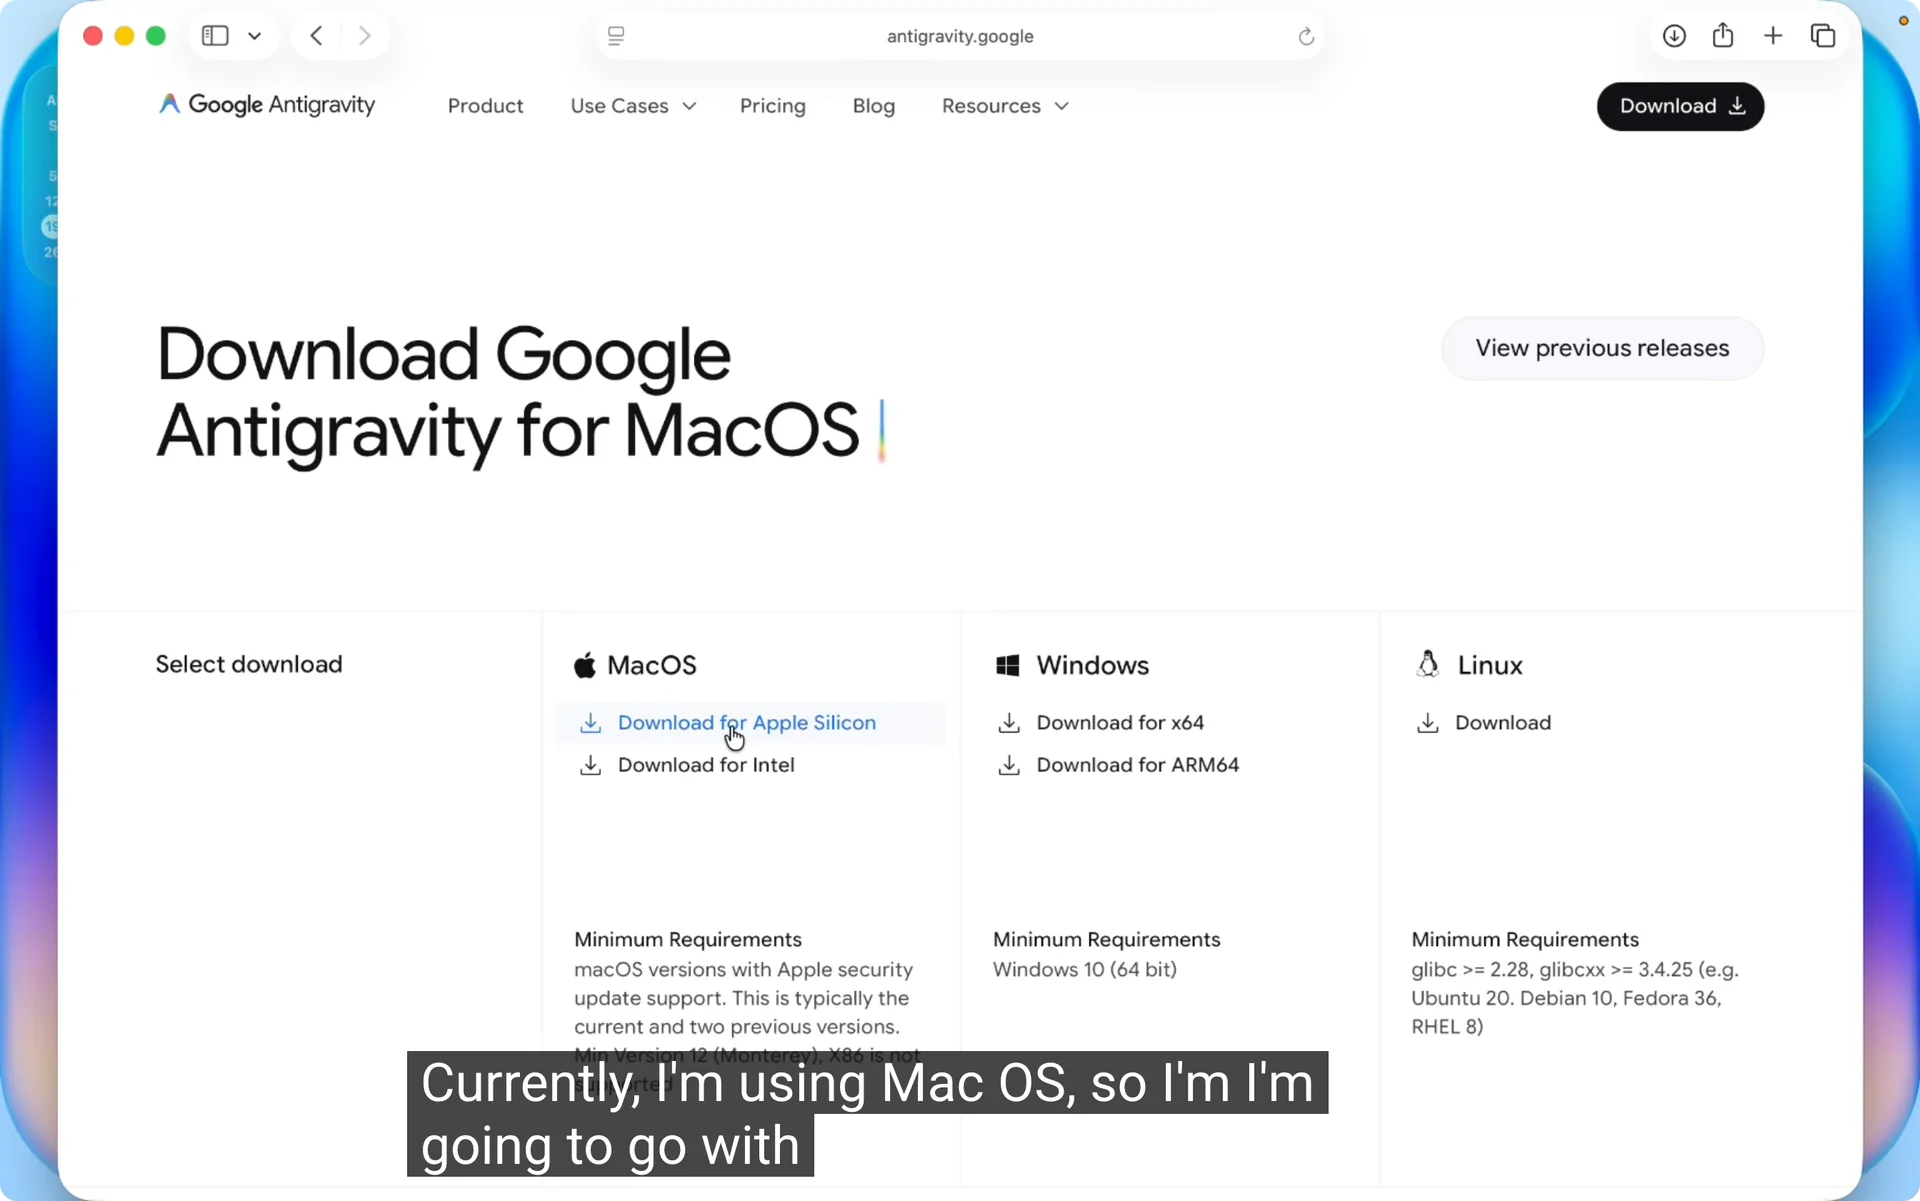Expand the Resources dropdown
This screenshot has height=1201, width=1920.
[1005, 106]
